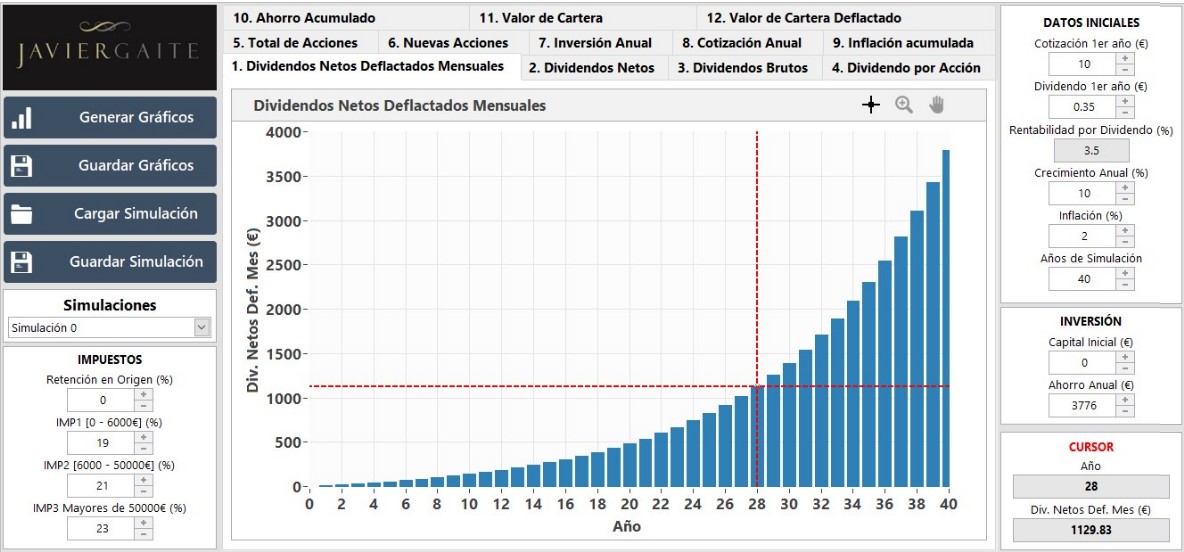Activate the zoom magnifier tool on graph
1184x552 pixels.
[904, 105]
